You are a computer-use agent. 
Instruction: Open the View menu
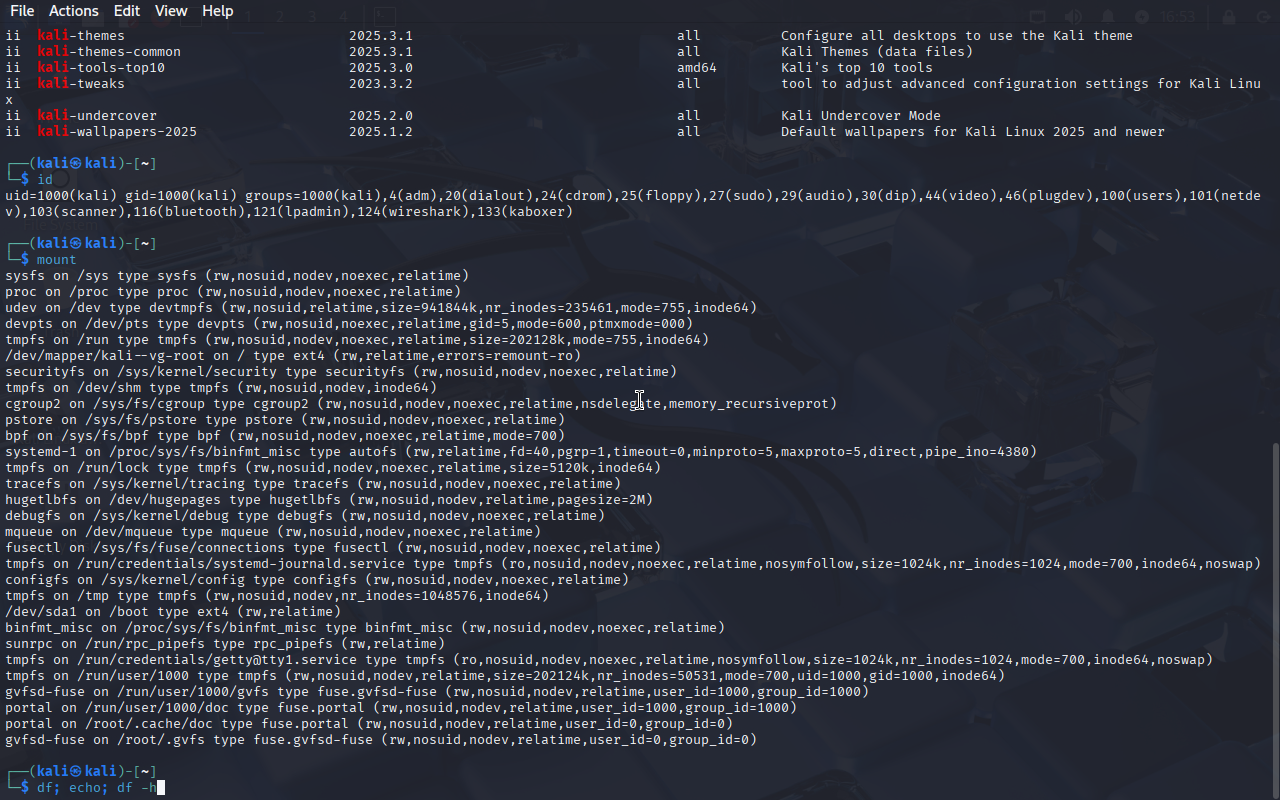(x=171, y=11)
